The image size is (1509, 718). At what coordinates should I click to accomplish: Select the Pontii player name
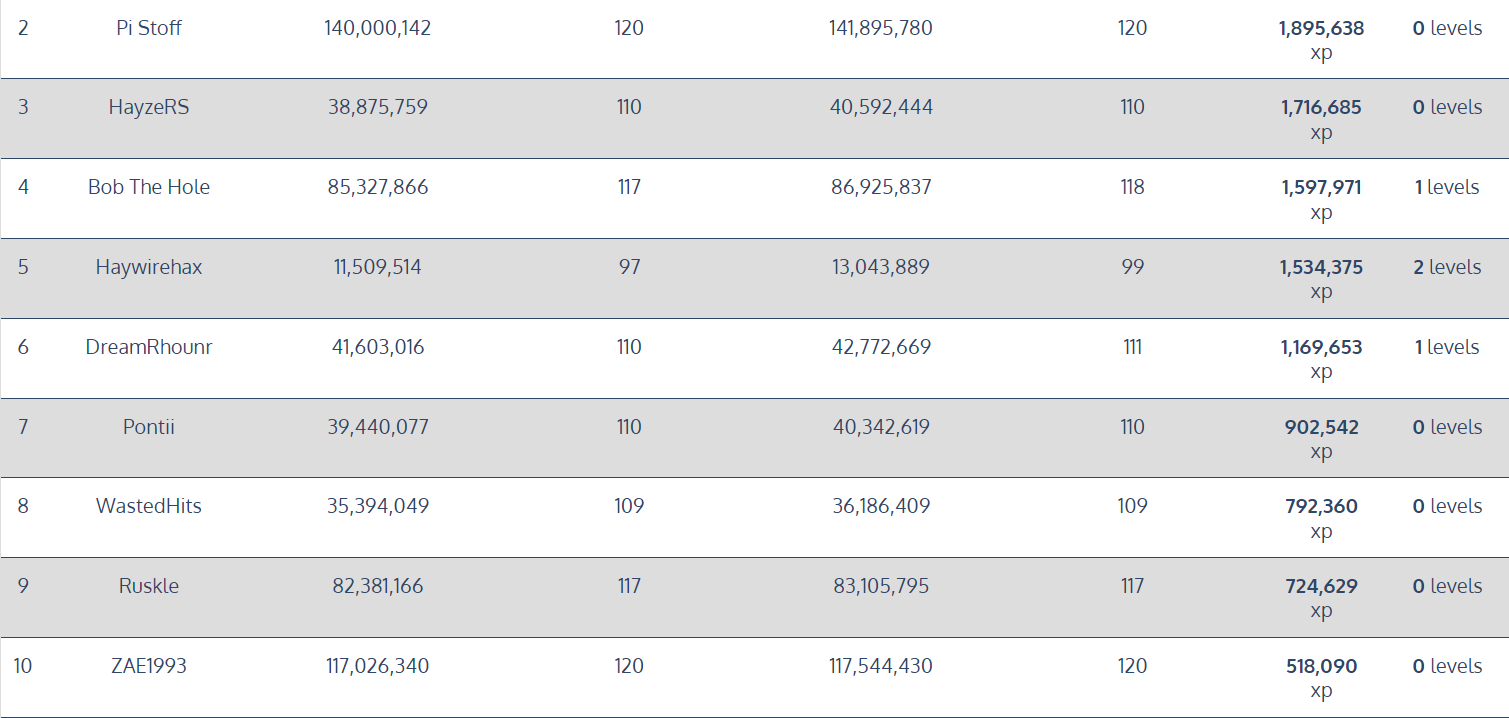pos(149,427)
